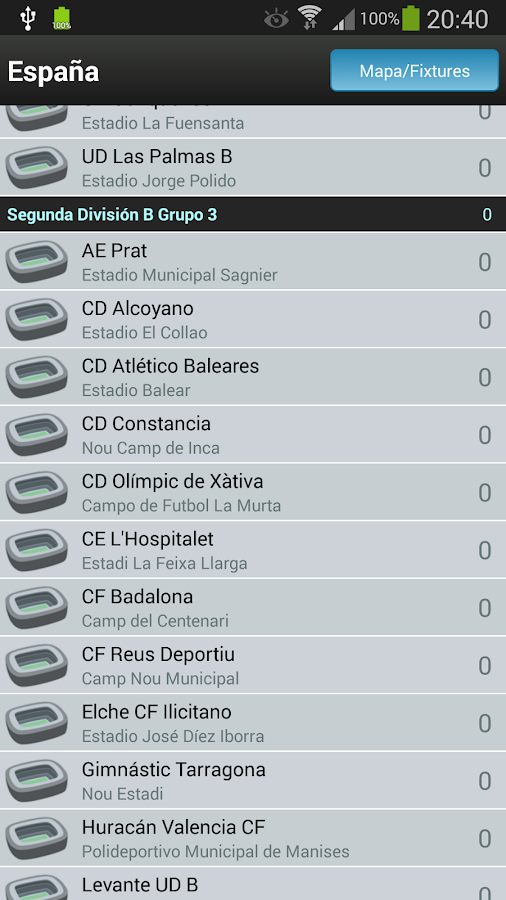This screenshot has width=506, height=900.
Task: Select the stadium icon for CD Constancia
Action: 37,435
